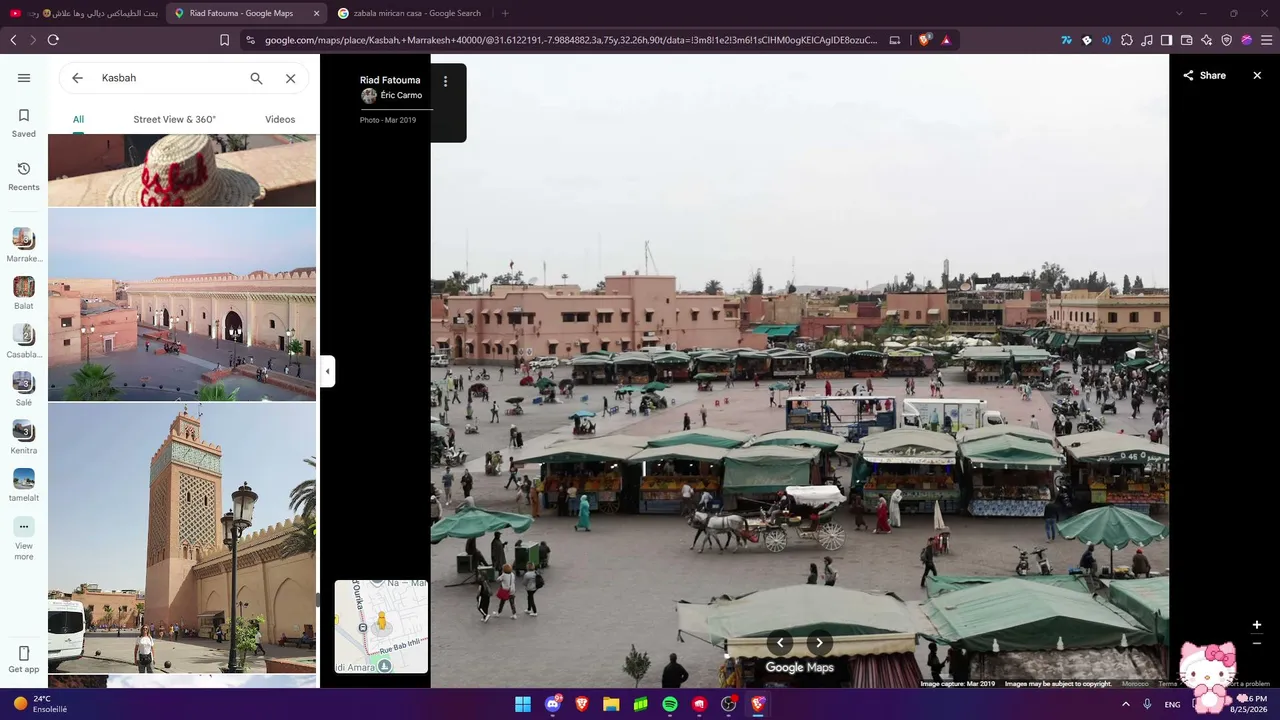Open the Marrakesh recent place
Viewport: 1280px width, 720px height.
[24, 245]
